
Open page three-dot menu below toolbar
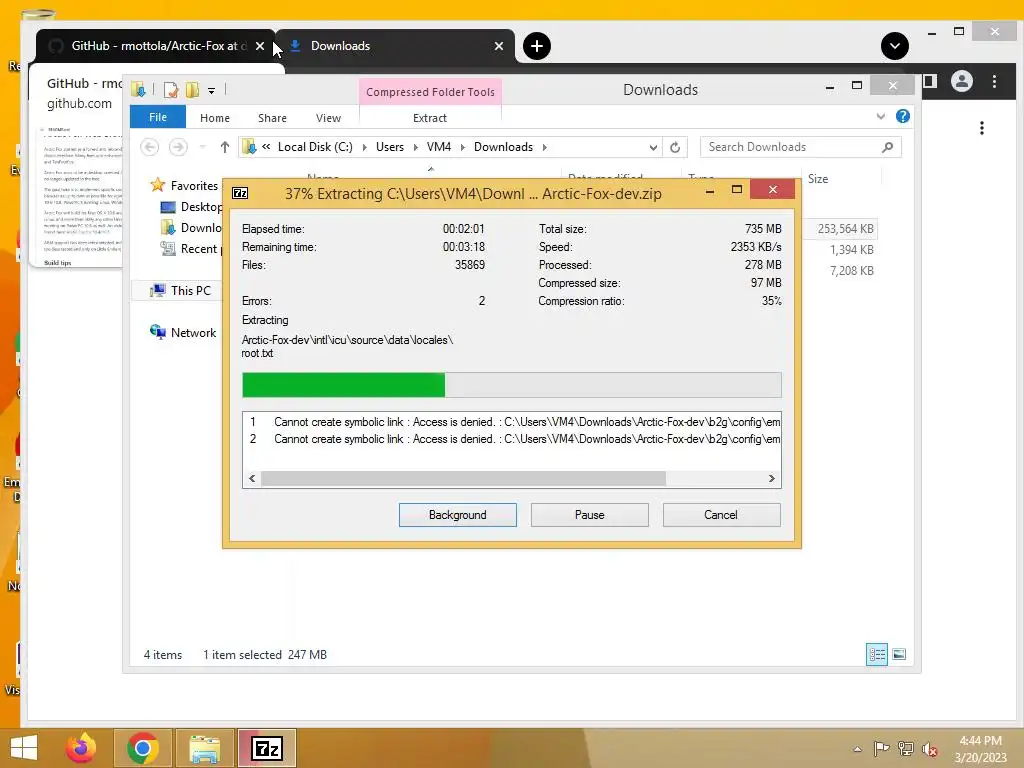pos(982,128)
